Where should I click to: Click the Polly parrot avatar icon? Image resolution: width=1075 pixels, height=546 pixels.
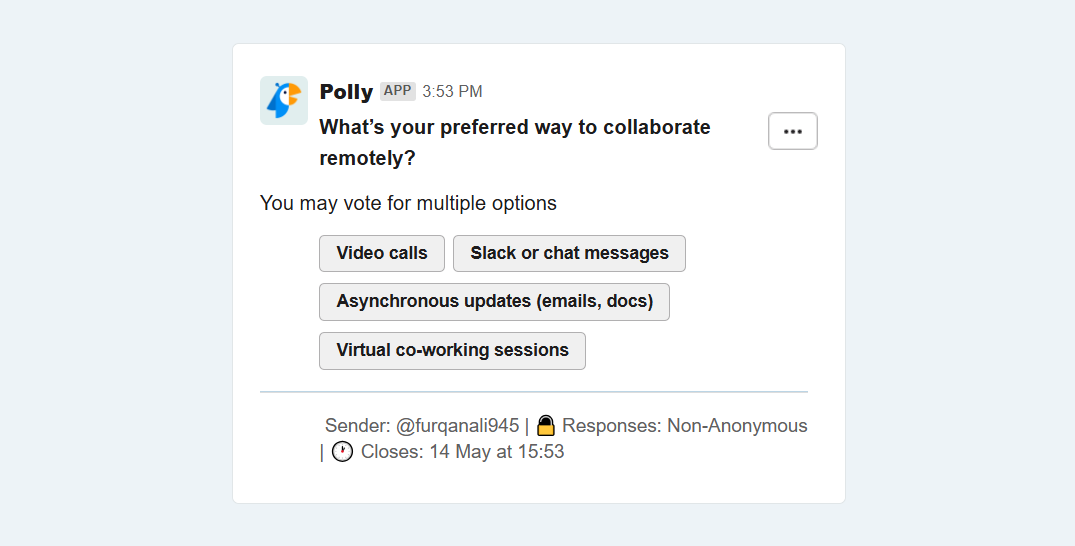[x=284, y=100]
